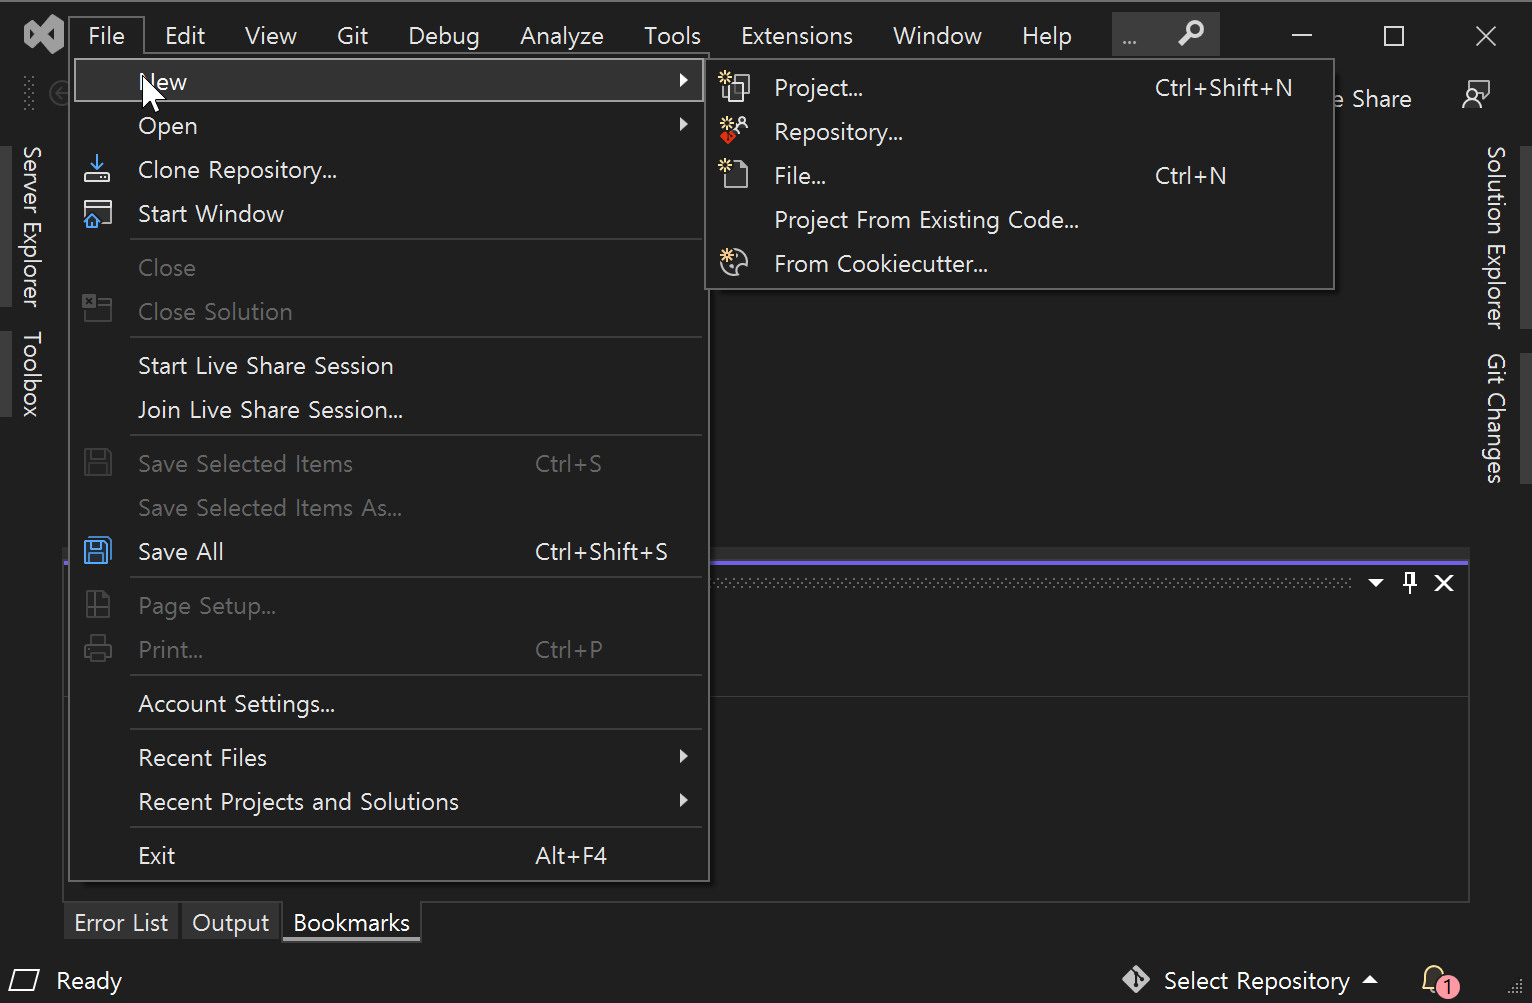
Task: Open the Tools menu
Action: pos(672,36)
